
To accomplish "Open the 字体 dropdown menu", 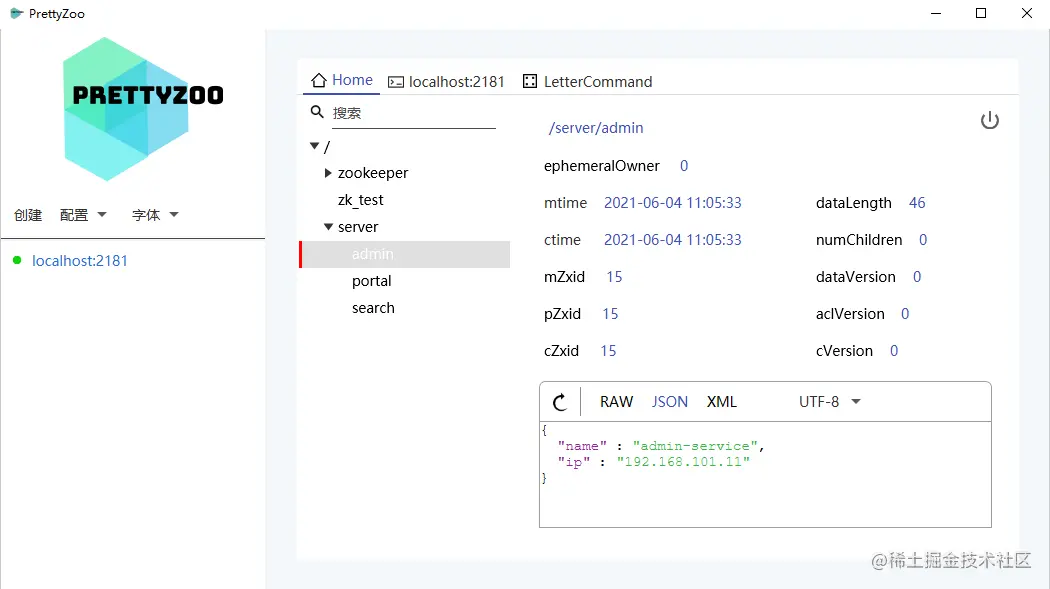I will (x=155, y=215).
